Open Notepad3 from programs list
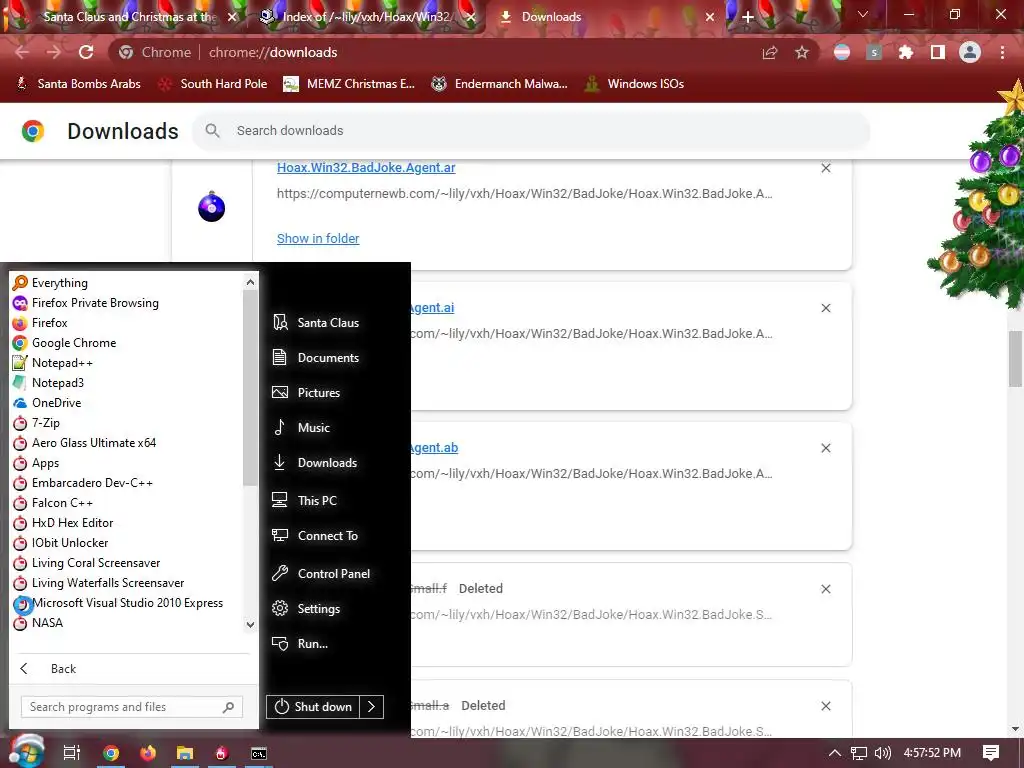 pyautogui.click(x=127, y=383)
